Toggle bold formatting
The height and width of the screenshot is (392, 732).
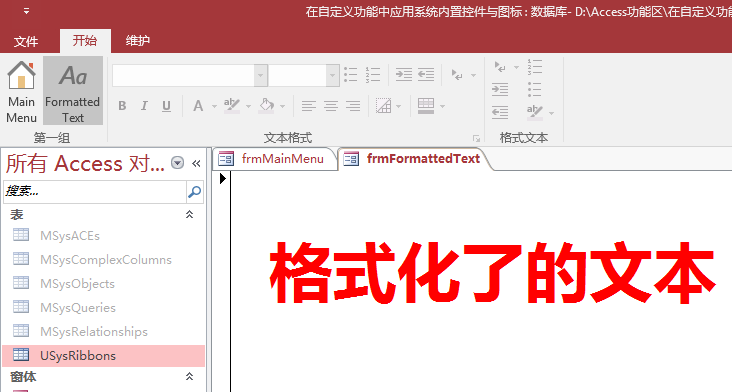[x=122, y=106]
